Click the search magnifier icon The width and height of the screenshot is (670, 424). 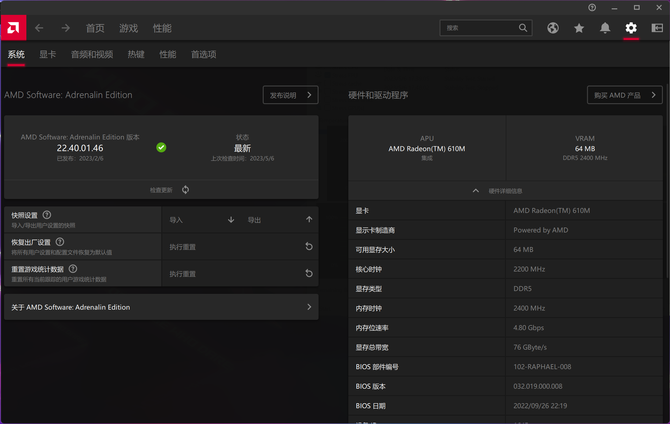tap(523, 28)
